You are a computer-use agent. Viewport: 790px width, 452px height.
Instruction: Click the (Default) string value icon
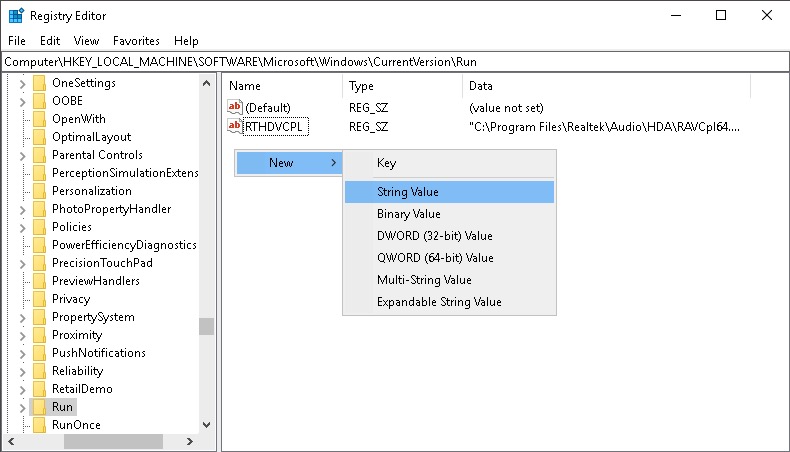(x=235, y=107)
